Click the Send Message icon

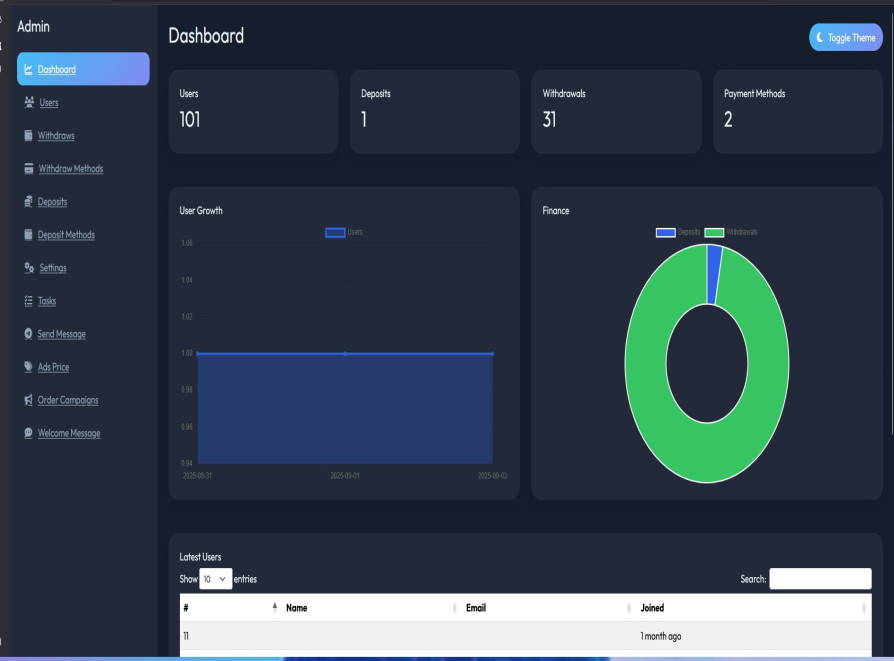tap(28, 334)
